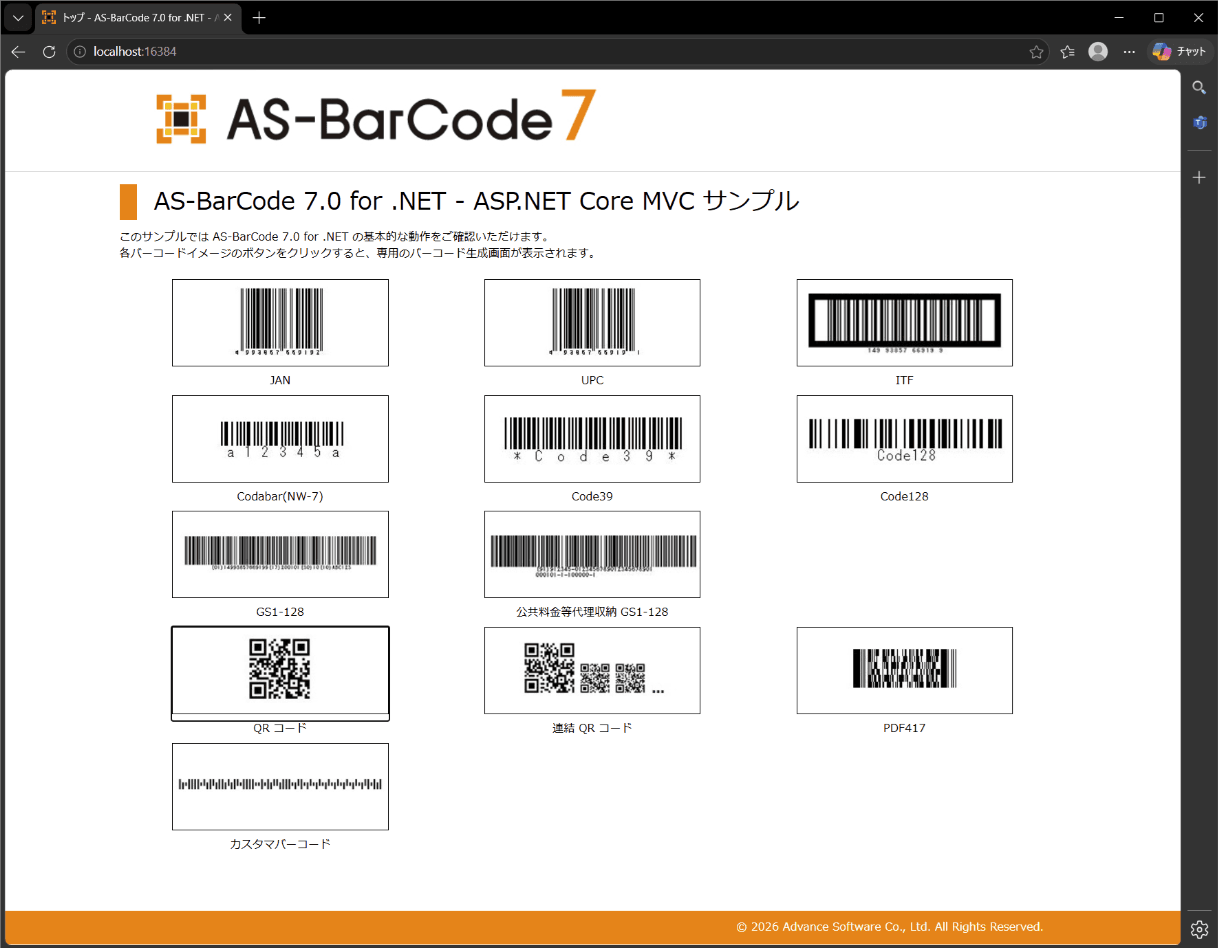Open a new browser tab
Image resolution: width=1218 pixels, height=948 pixels.
click(x=259, y=17)
